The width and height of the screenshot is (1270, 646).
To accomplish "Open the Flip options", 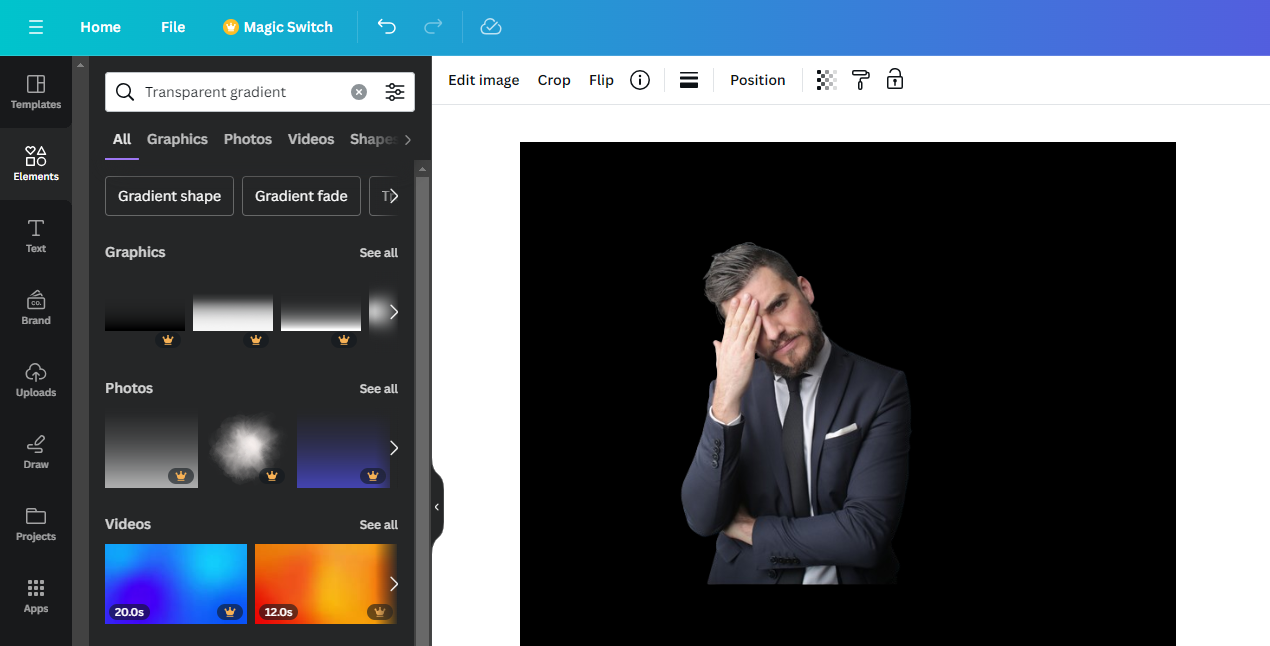I will tap(601, 80).
